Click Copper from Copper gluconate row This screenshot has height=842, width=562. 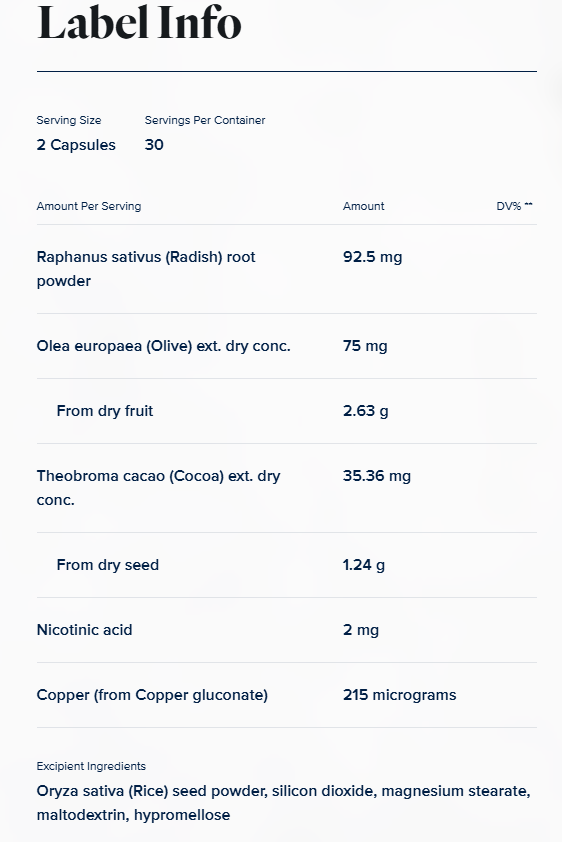[x=287, y=695]
